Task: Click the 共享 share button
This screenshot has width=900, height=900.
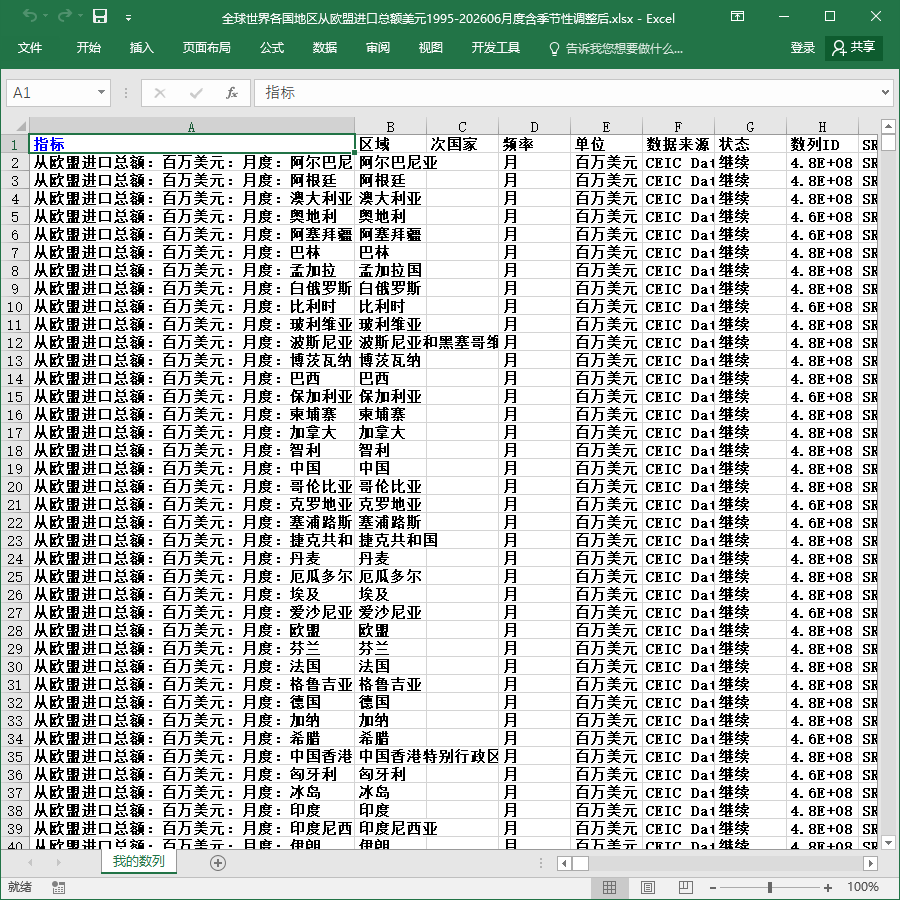Action: point(854,48)
